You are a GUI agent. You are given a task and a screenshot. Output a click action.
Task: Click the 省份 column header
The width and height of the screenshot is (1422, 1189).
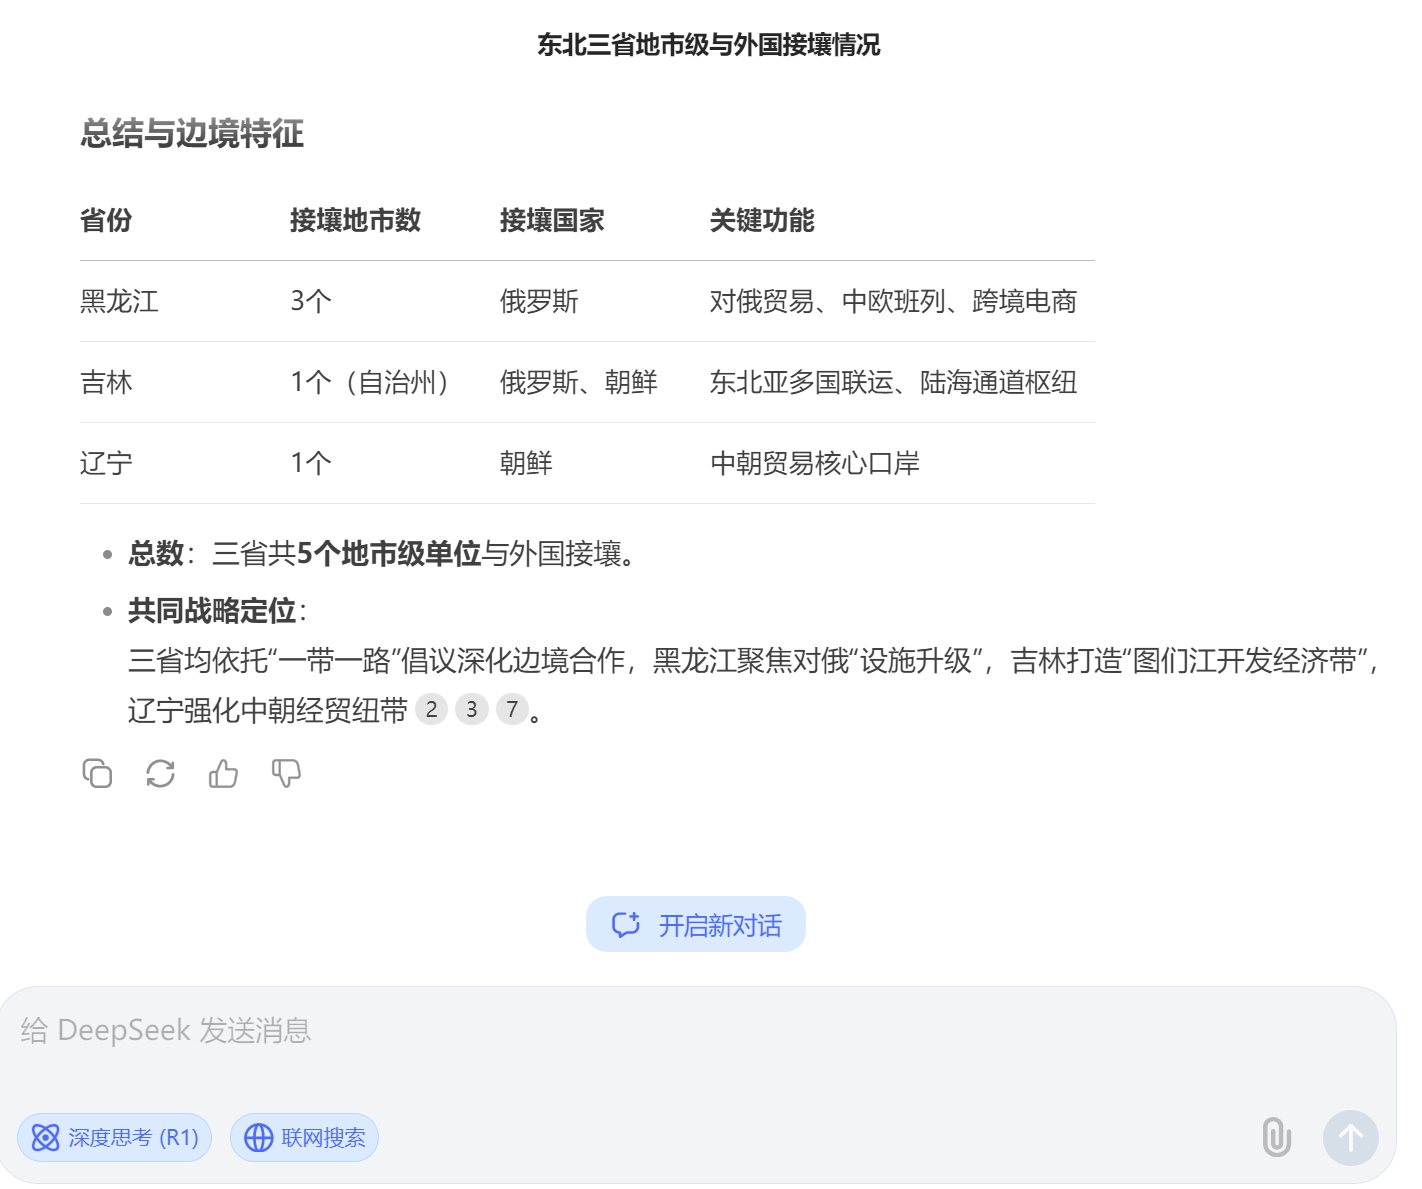pyautogui.click(x=106, y=220)
